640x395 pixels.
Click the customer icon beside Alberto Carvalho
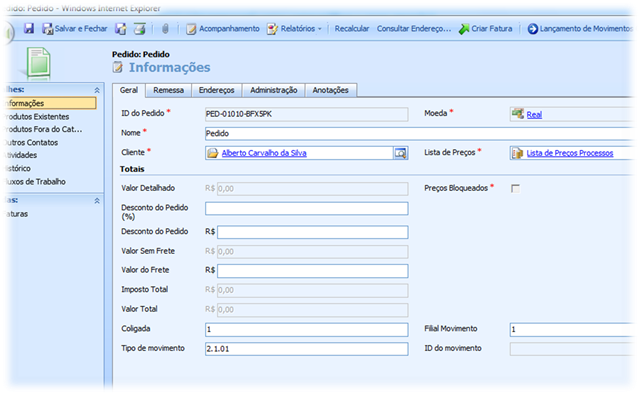(213, 153)
